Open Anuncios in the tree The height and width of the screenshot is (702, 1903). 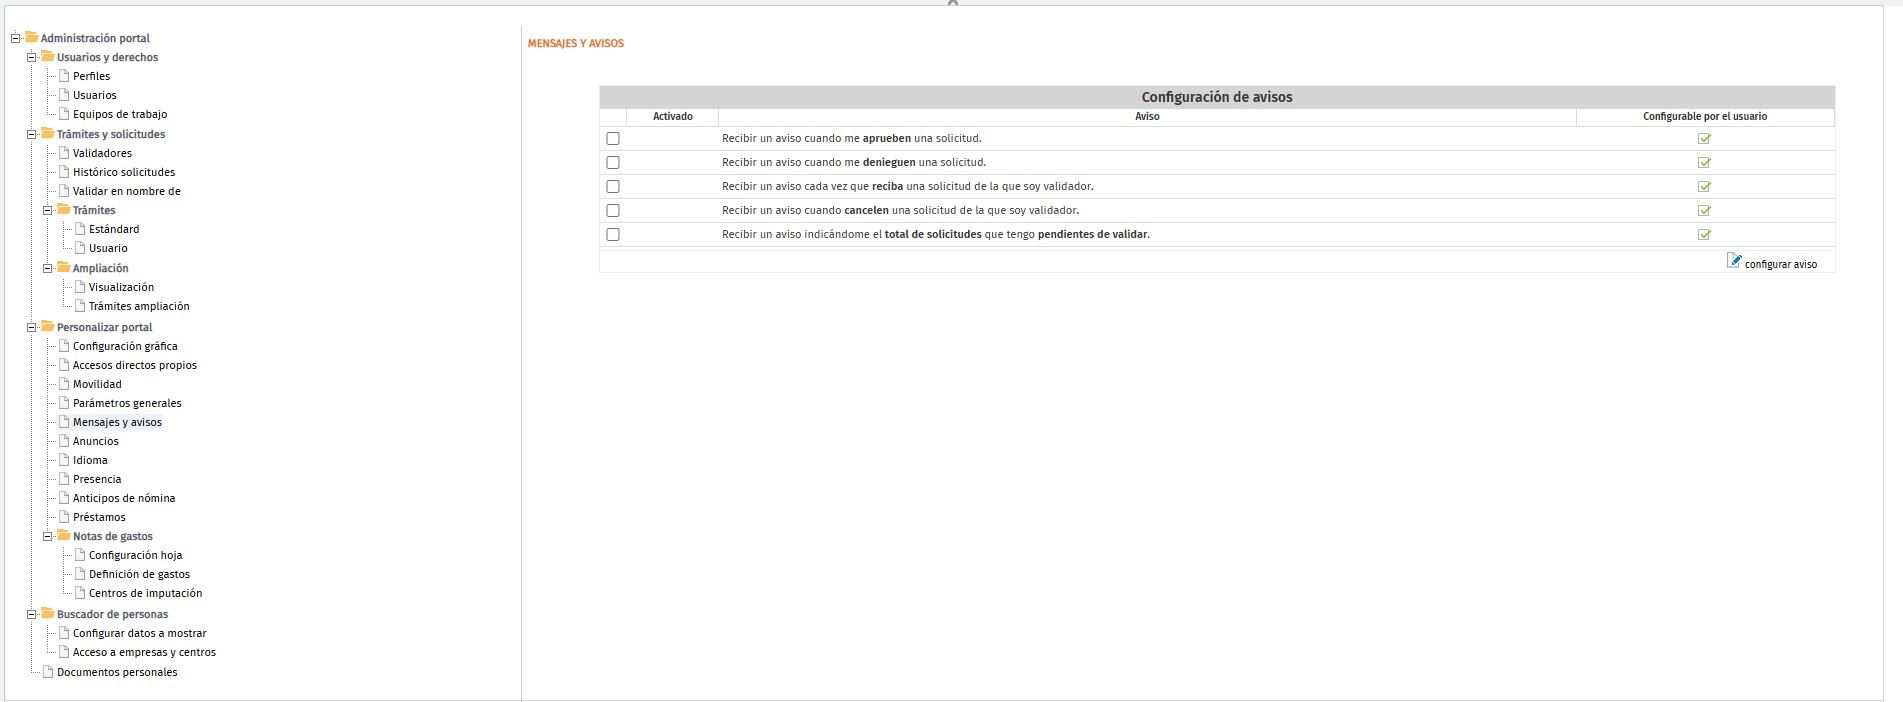click(x=96, y=442)
